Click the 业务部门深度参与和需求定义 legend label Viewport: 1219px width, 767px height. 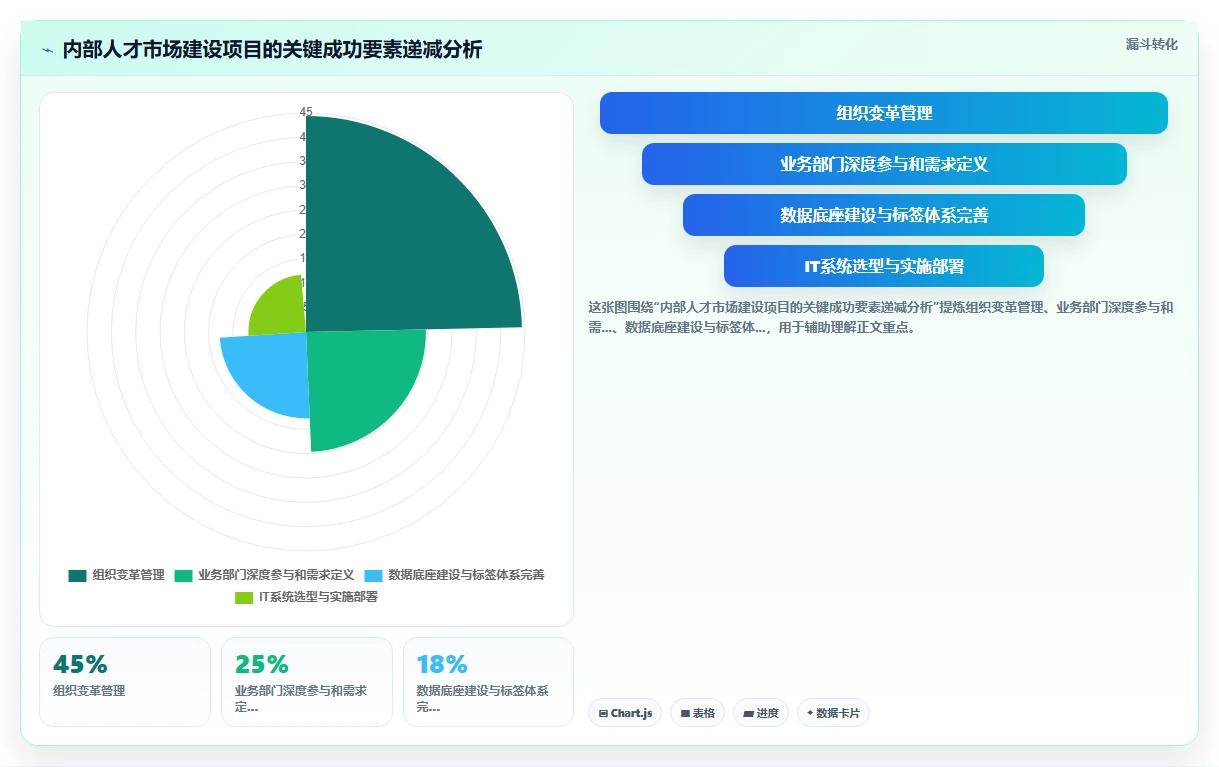click(x=276, y=575)
